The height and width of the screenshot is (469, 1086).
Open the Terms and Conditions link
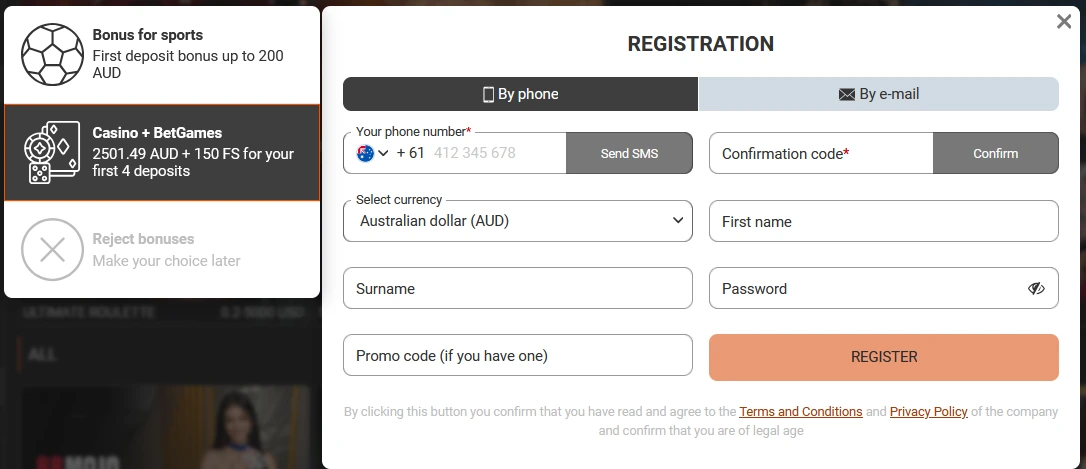tap(800, 412)
